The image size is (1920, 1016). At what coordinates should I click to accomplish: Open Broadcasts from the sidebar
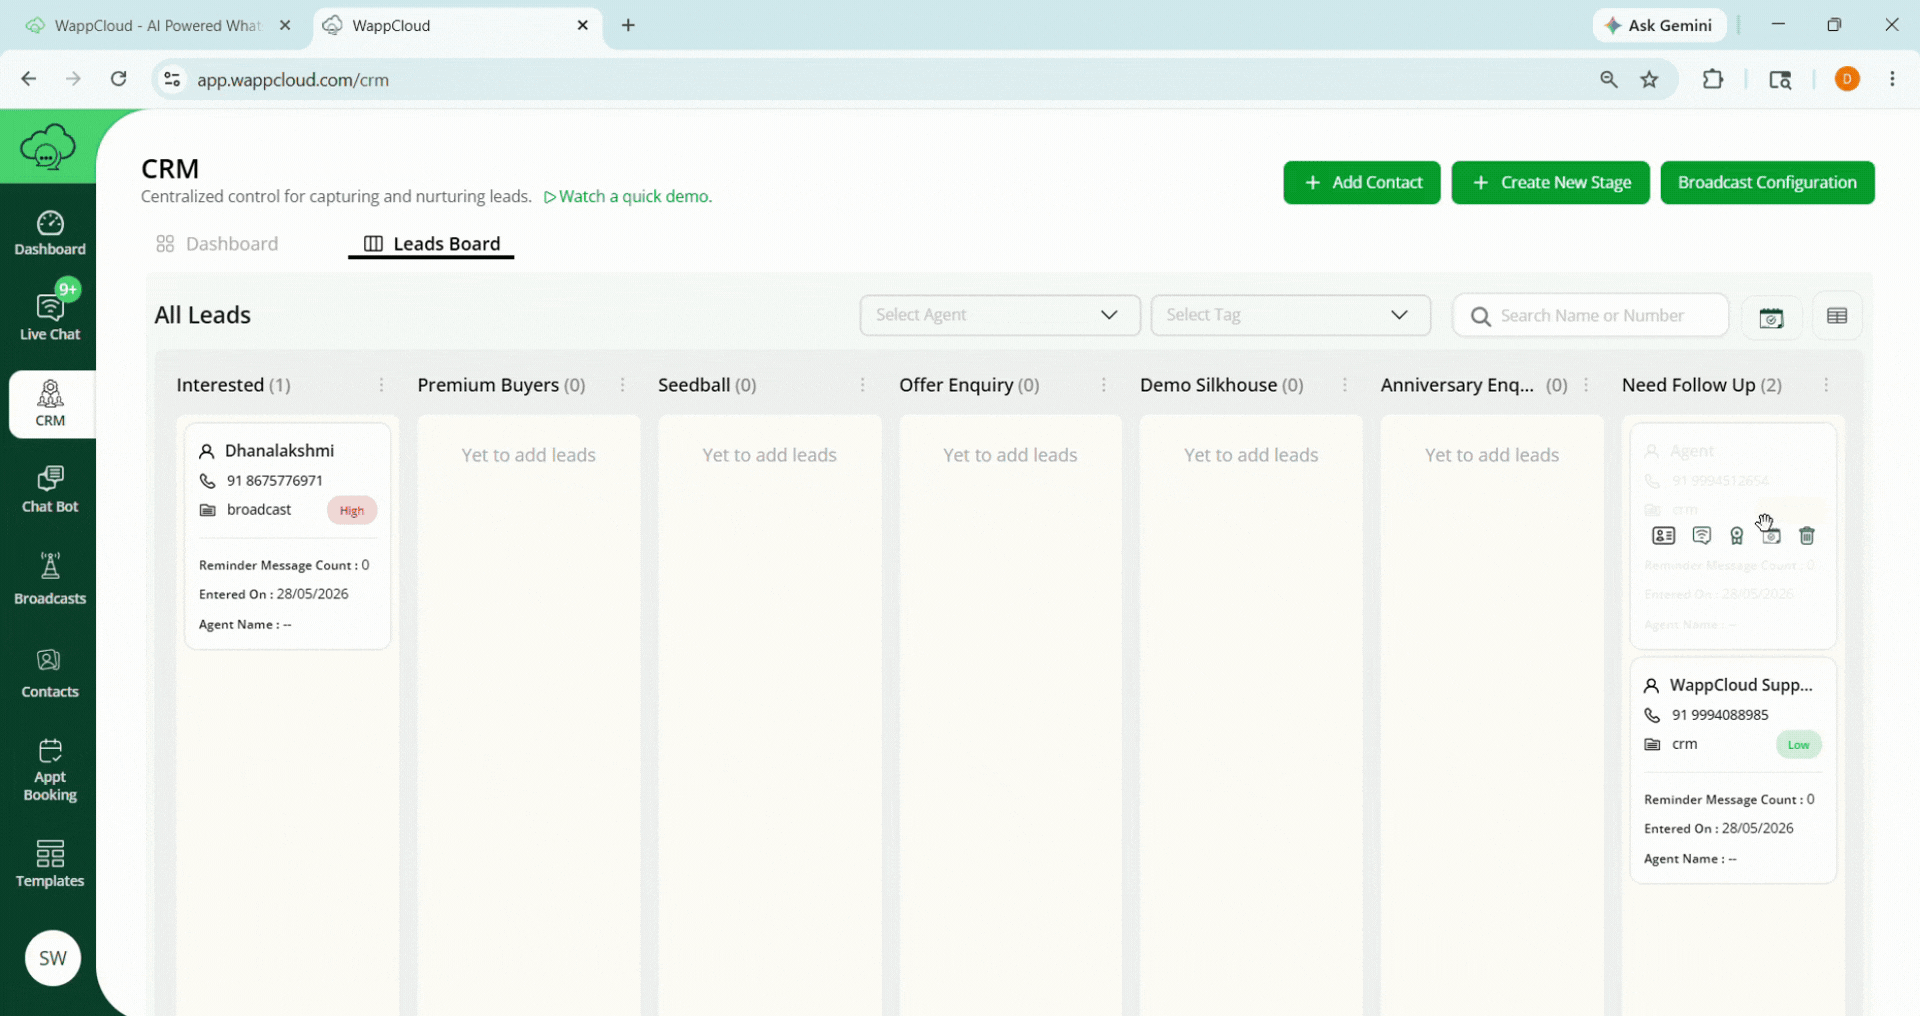[x=49, y=579]
